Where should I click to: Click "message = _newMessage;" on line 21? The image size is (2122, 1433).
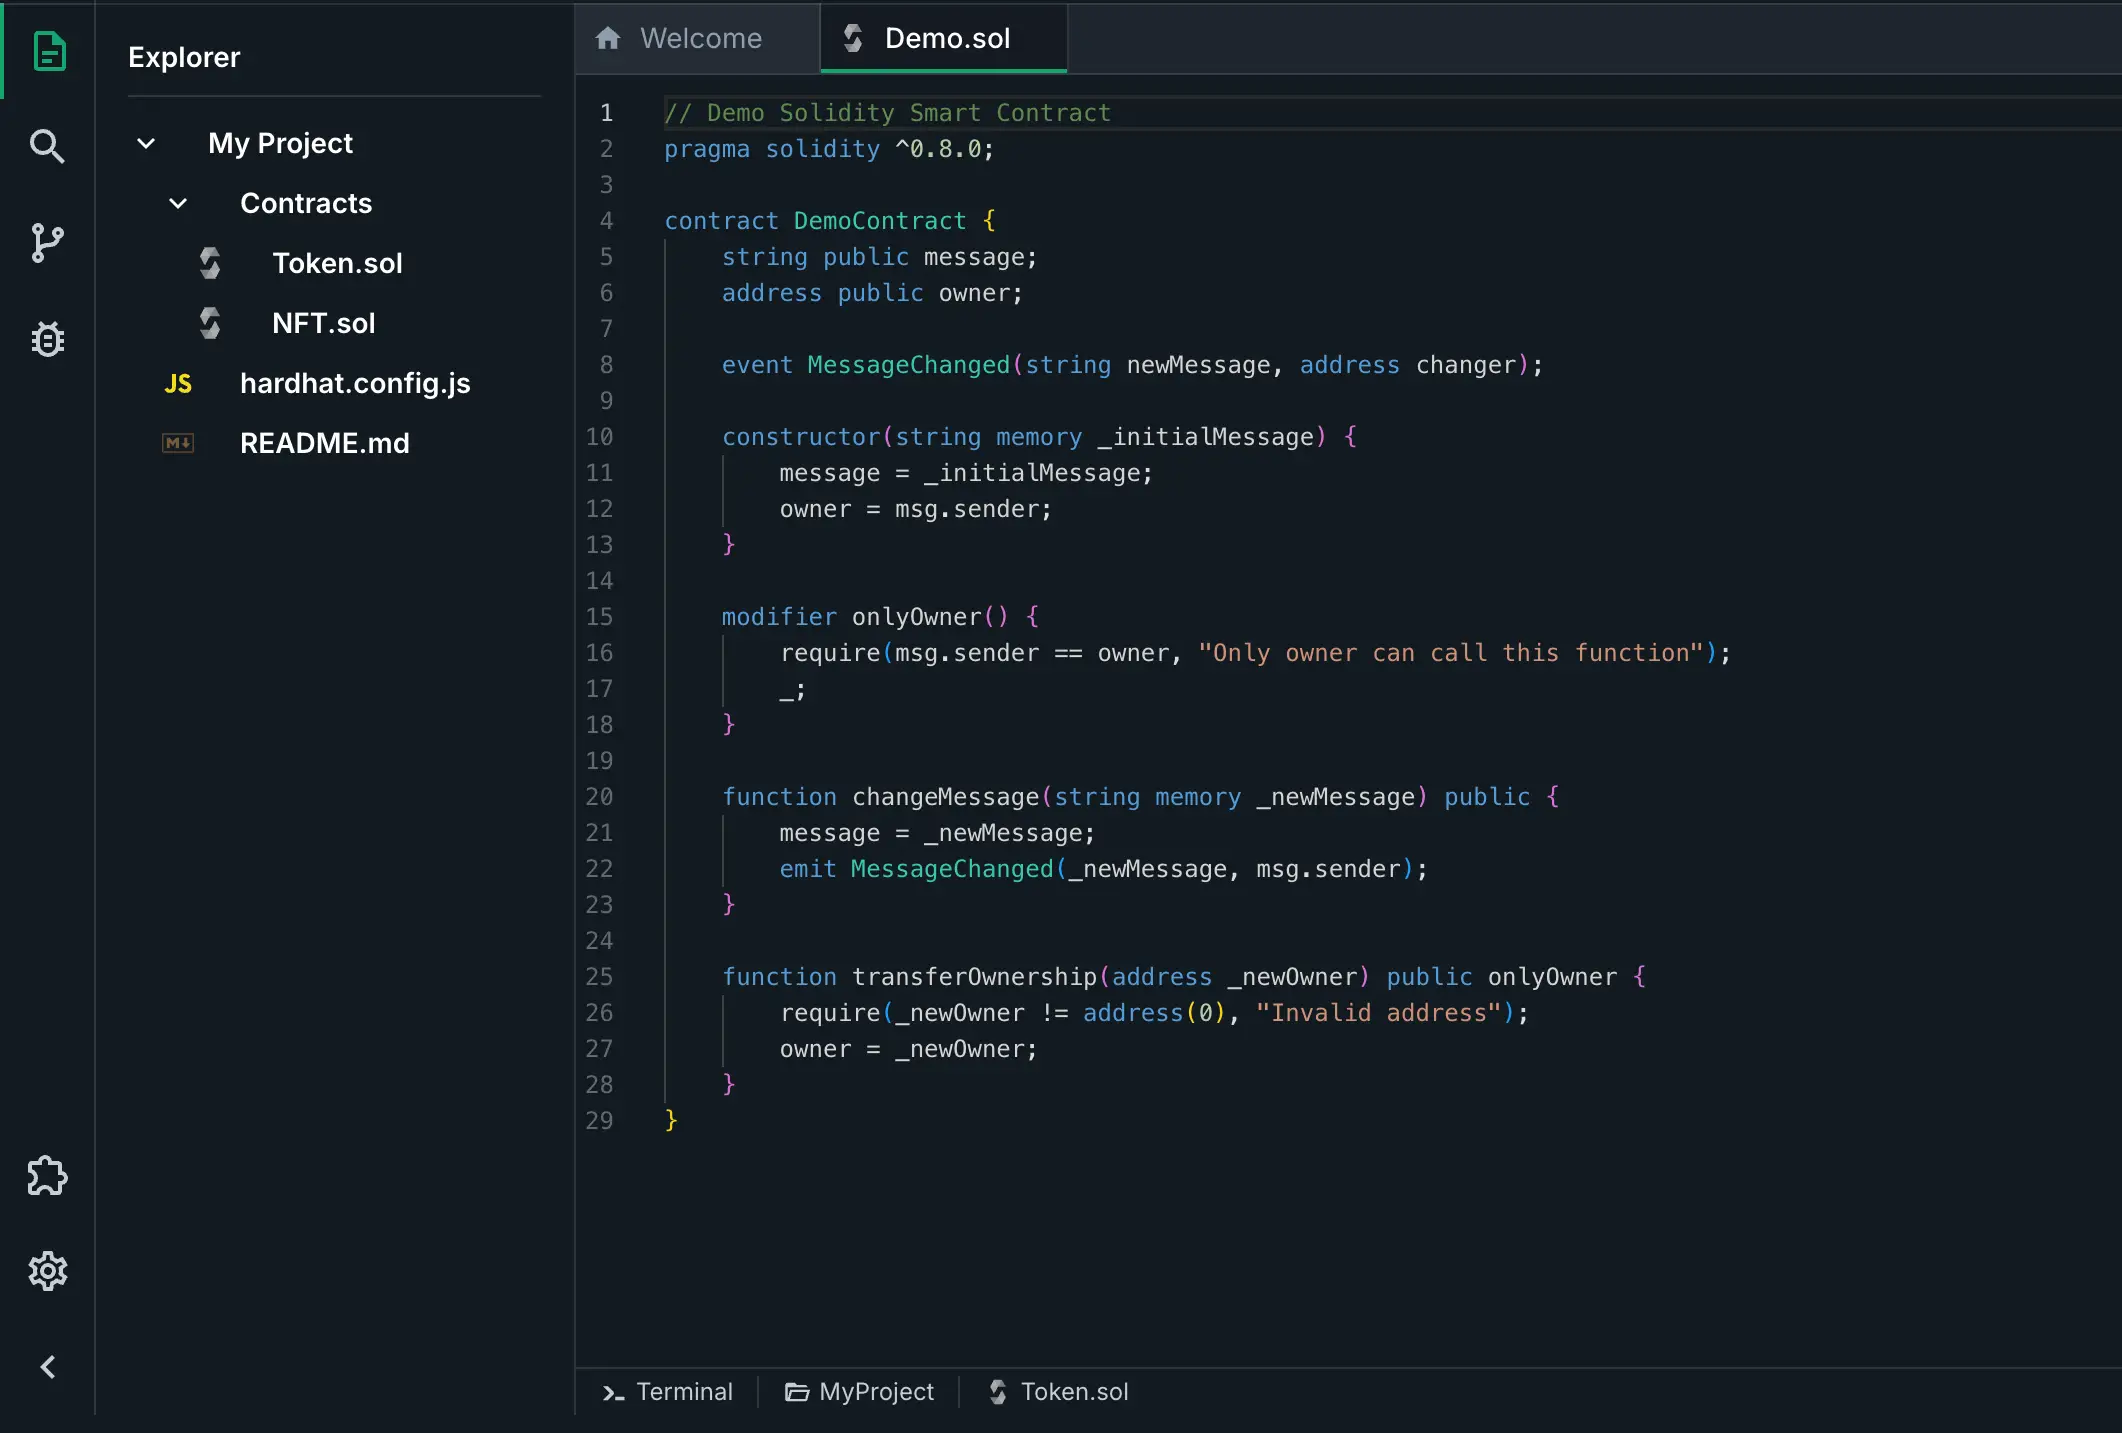(937, 833)
